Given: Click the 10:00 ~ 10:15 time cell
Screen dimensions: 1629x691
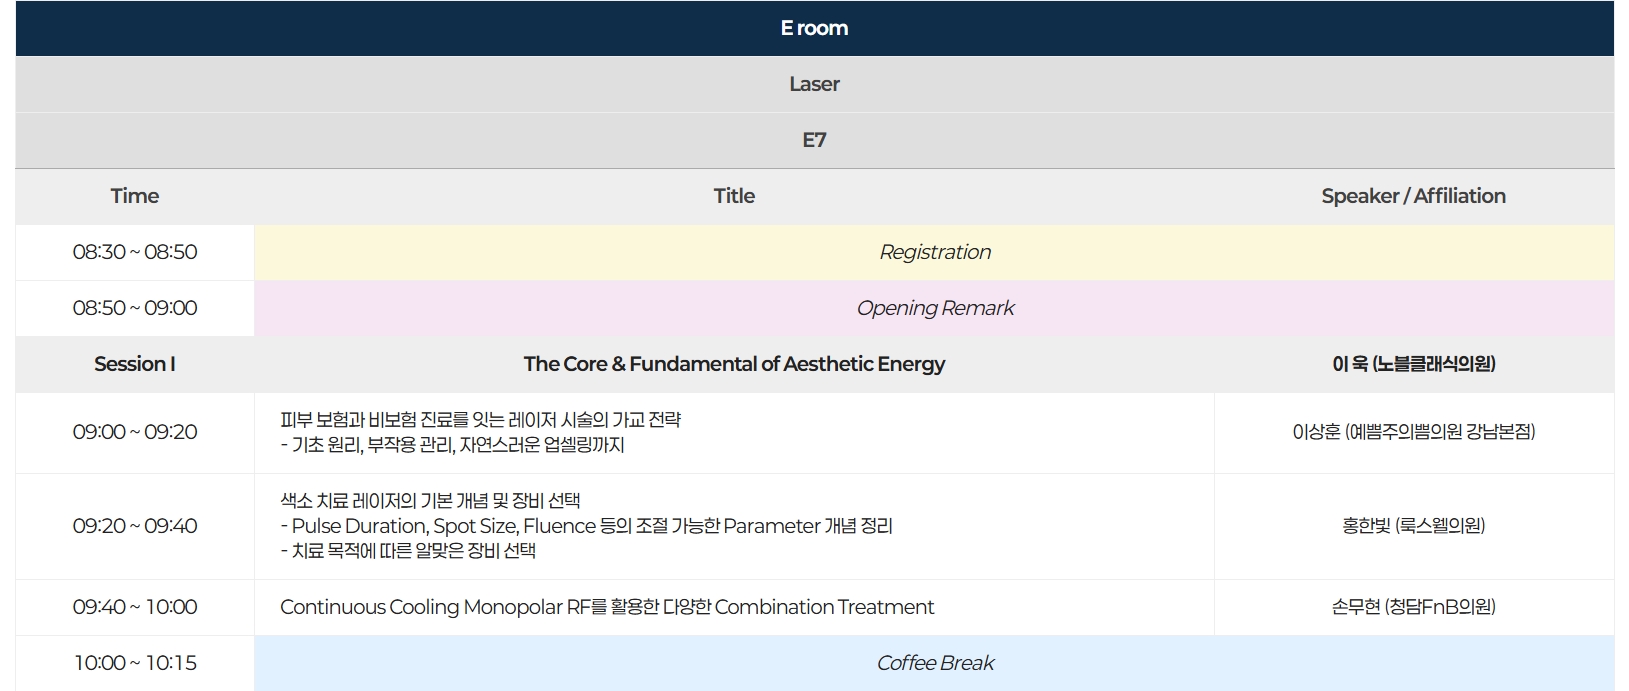Looking at the screenshot, I should click(x=135, y=663).
